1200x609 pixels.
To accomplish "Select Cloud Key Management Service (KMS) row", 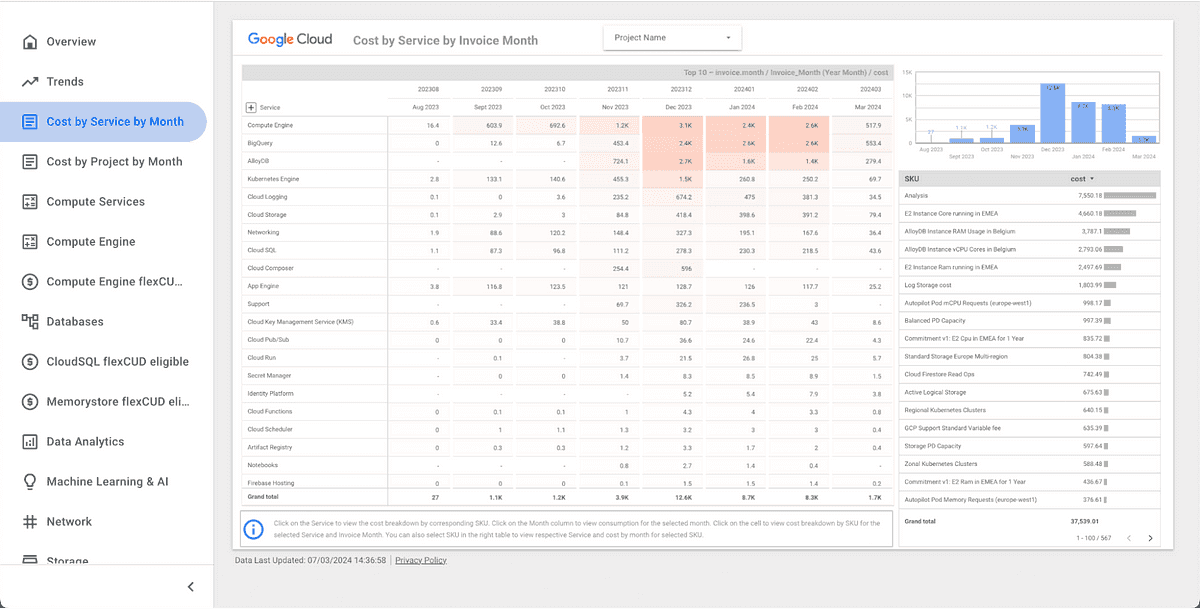I will (567, 322).
